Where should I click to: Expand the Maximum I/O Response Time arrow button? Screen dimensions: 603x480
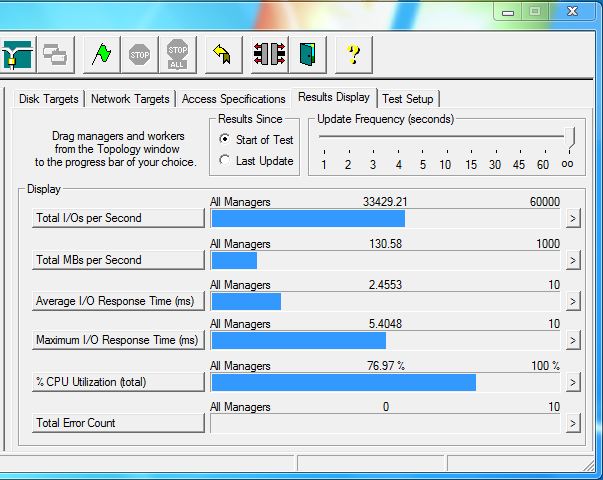[573, 340]
